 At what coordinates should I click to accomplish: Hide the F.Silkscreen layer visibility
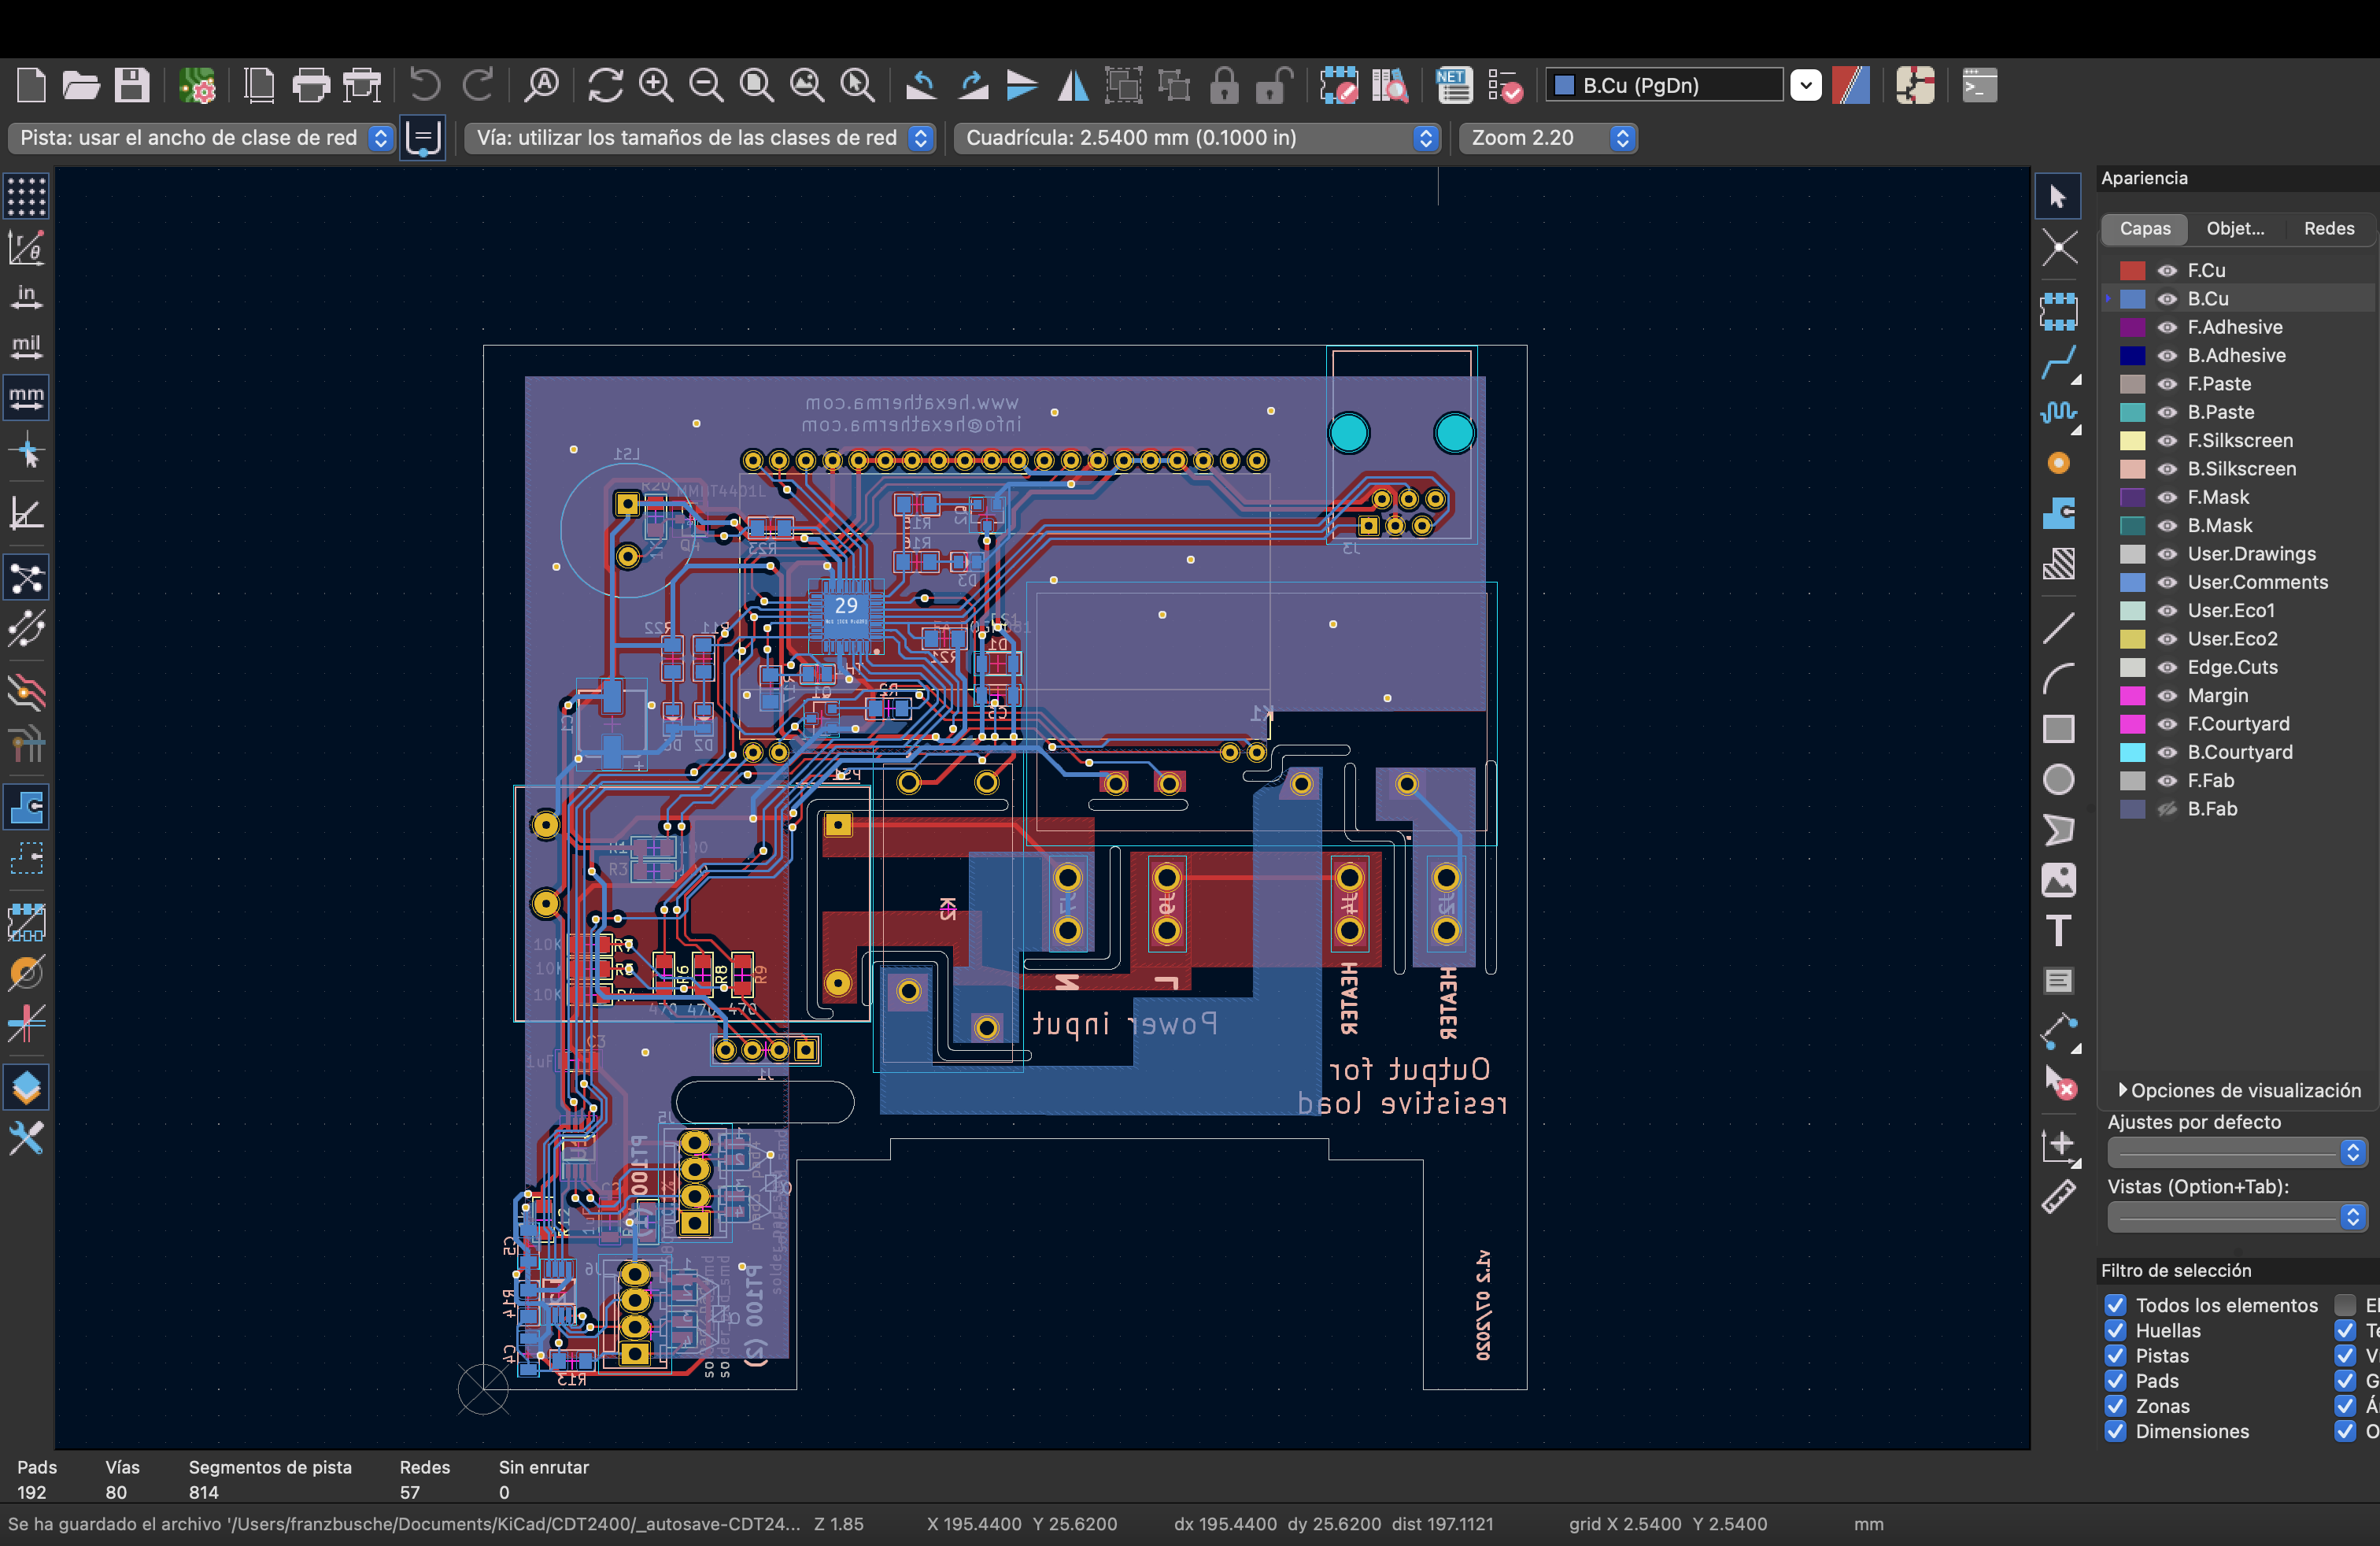tap(2167, 441)
